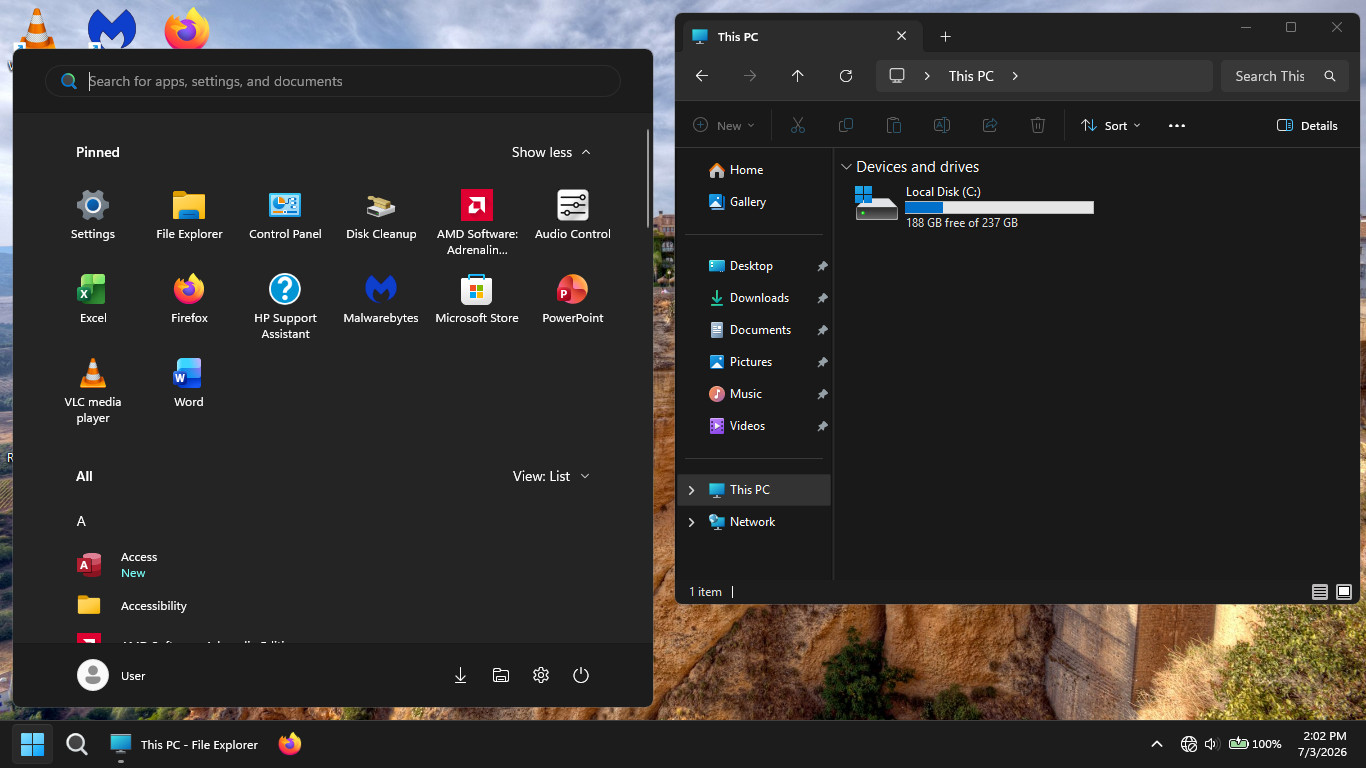The height and width of the screenshot is (768, 1366).
Task: Switch to details list view in status bar
Action: pyautogui.click(x=1320, y=592)
